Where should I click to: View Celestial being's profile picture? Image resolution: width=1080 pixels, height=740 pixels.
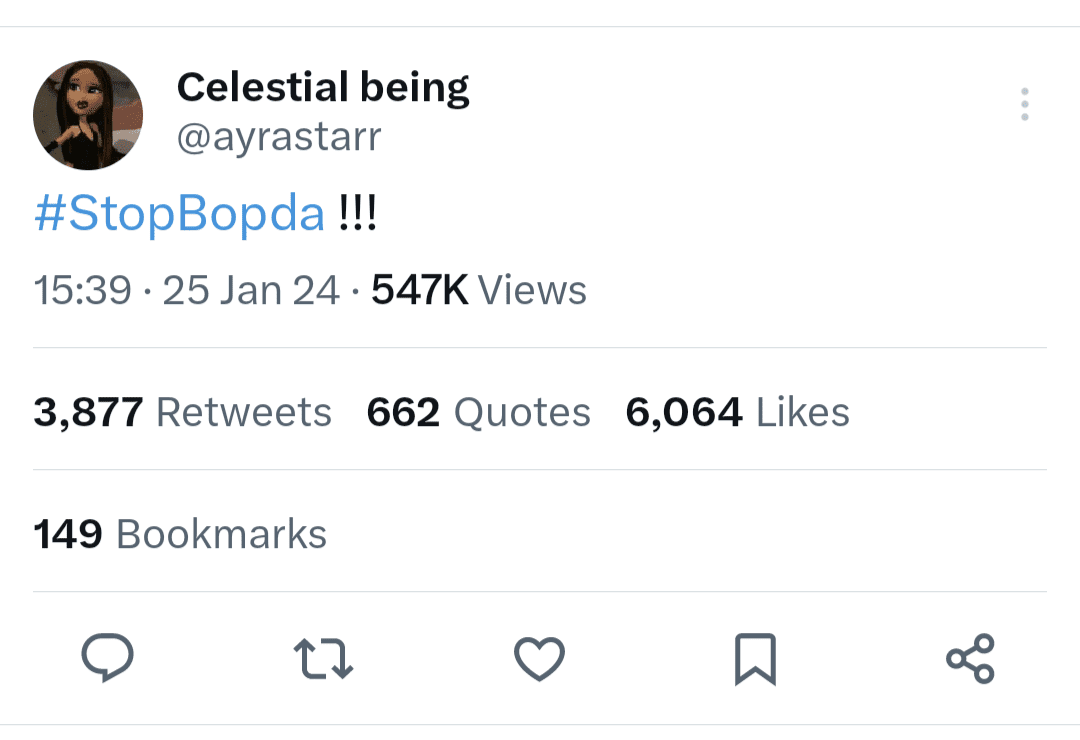coord(88,115)
